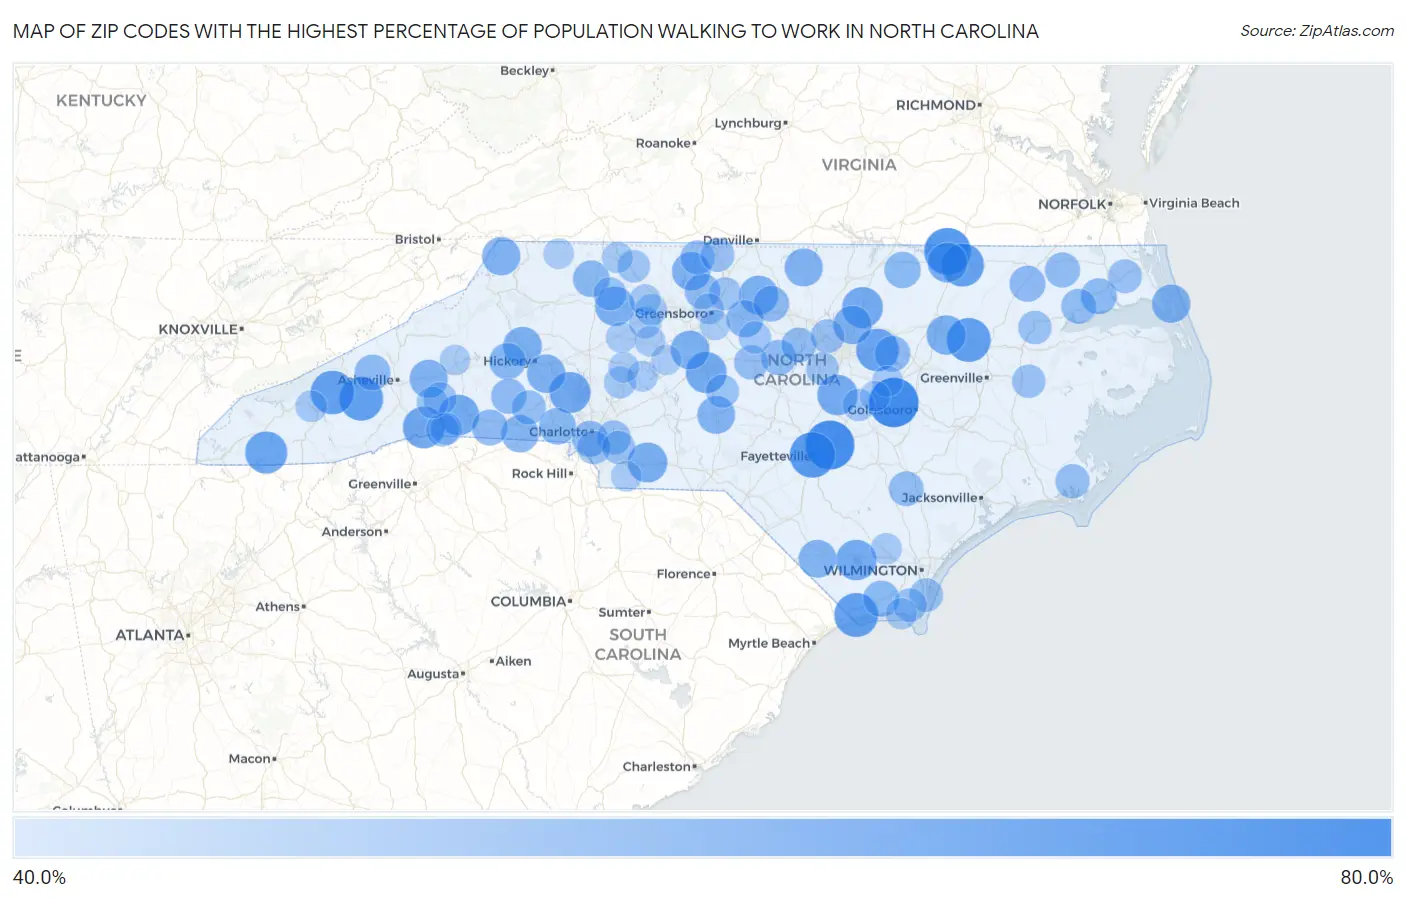Click the Rock Hill city label

pyautogui.click(x=542, y=474)
